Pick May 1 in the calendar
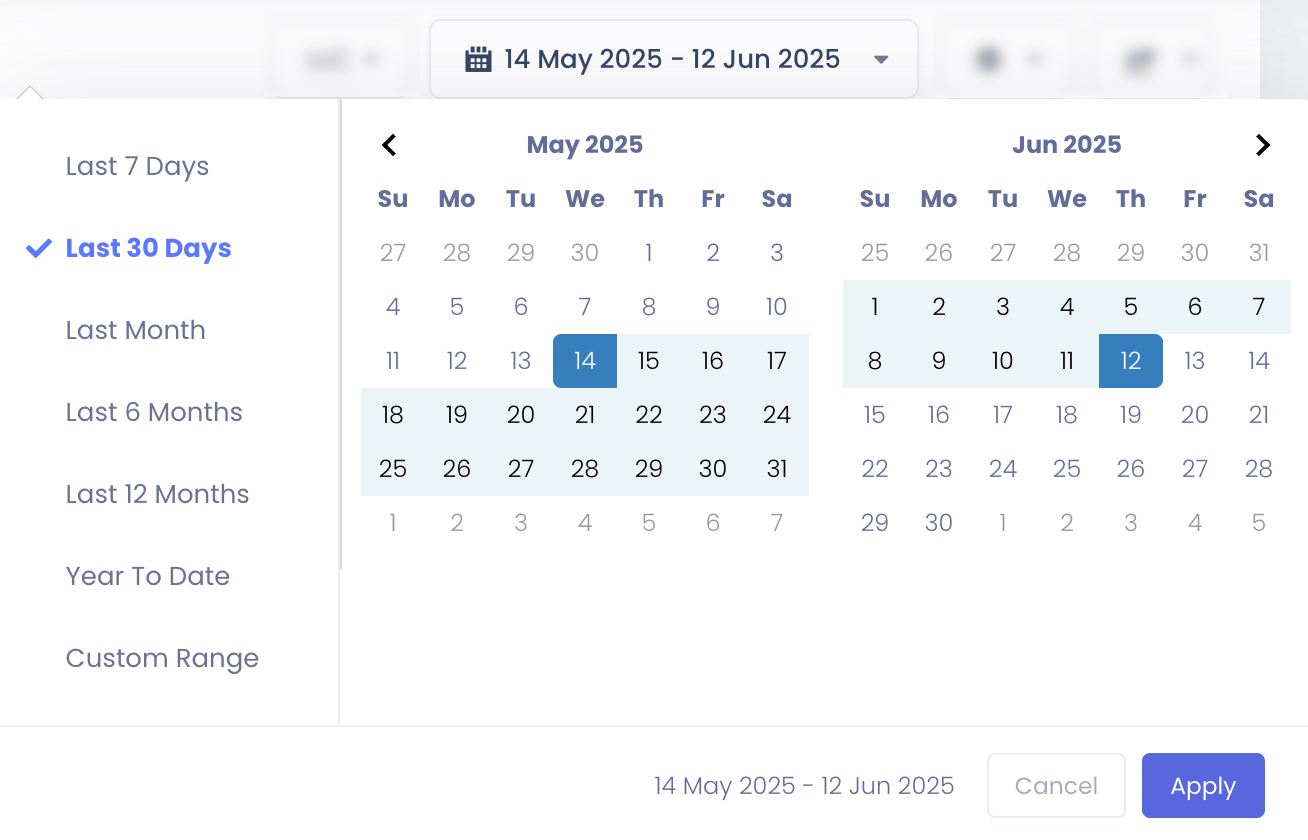 (649, 253)
